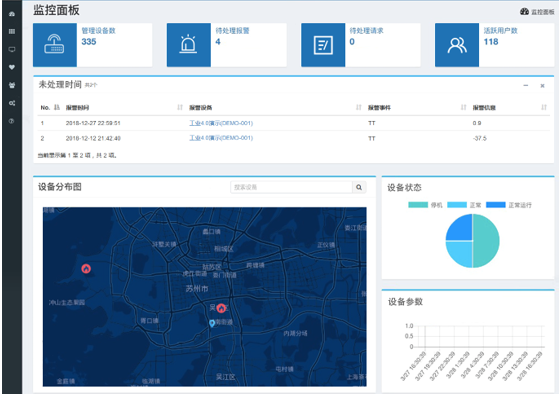Focus the device search field in 设备分布图
Screen dimensions: 560x394
[291, 187]
